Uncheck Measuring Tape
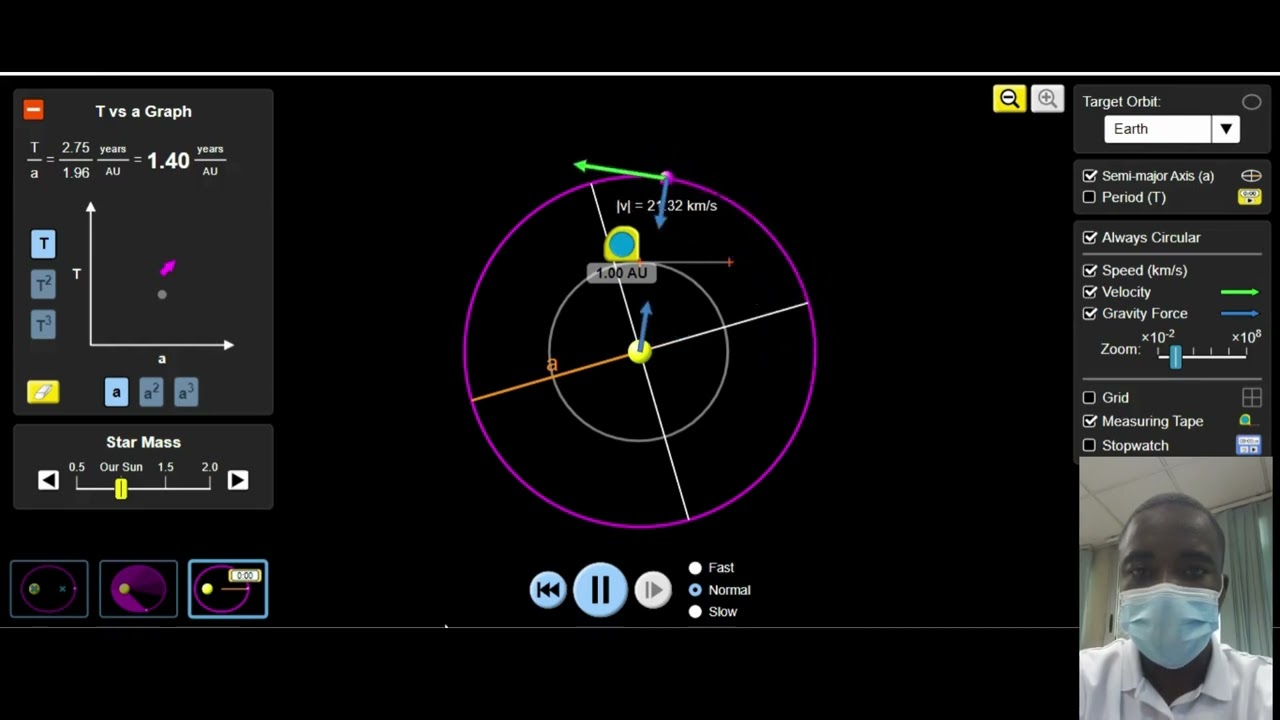This screenshot has height=720, width=1280. 1090,422
